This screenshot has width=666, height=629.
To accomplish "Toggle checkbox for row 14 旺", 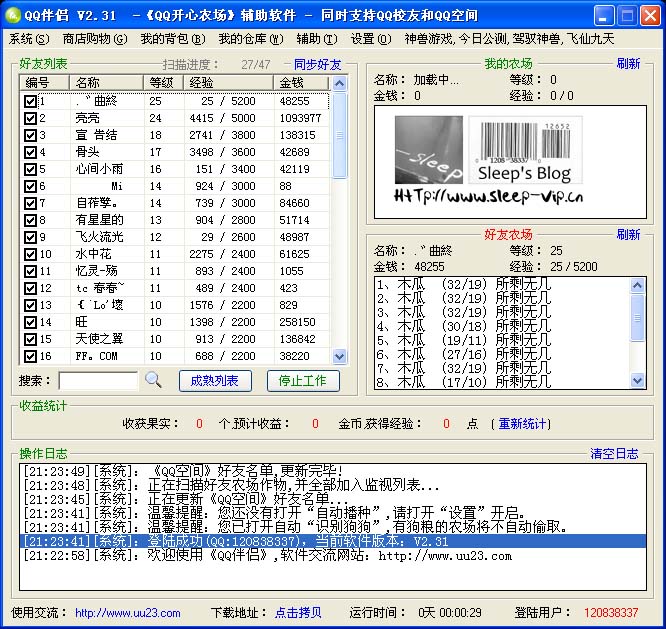I will [x=30, y=322].
